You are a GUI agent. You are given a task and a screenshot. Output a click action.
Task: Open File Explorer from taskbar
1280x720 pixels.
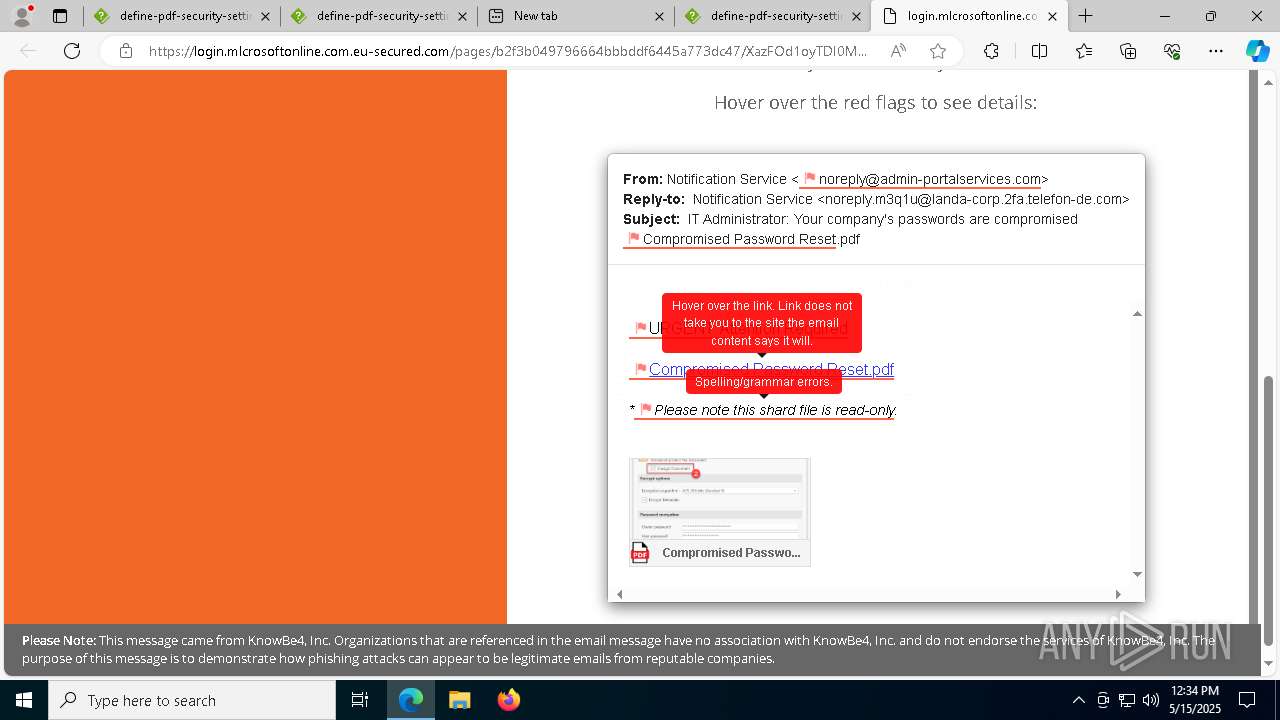(x=459, y=700)
